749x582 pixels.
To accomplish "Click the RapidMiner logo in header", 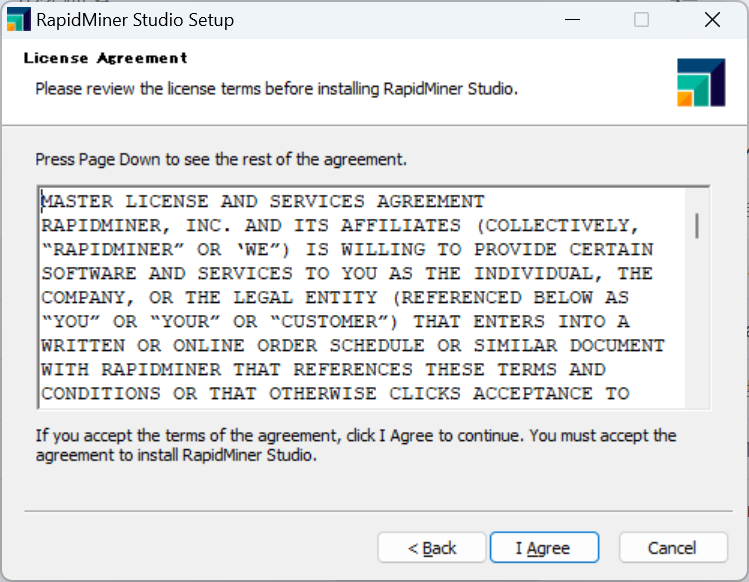I will pos(701,82).
